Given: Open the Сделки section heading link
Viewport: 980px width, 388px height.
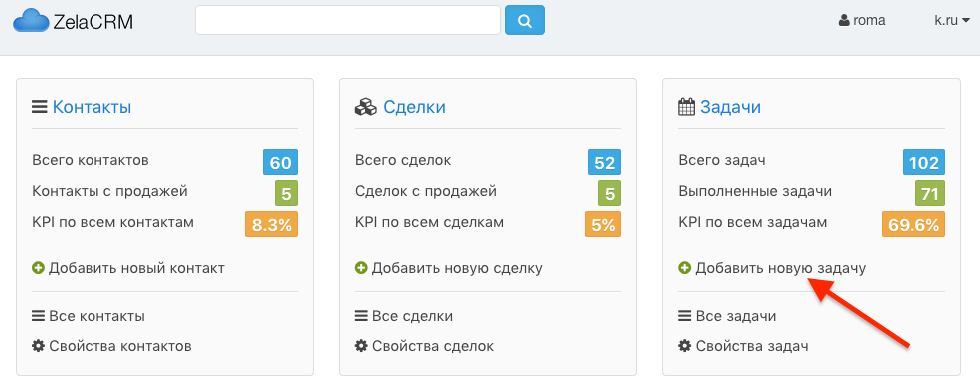Looking at the screenshot, I should [x=414, y=107].
